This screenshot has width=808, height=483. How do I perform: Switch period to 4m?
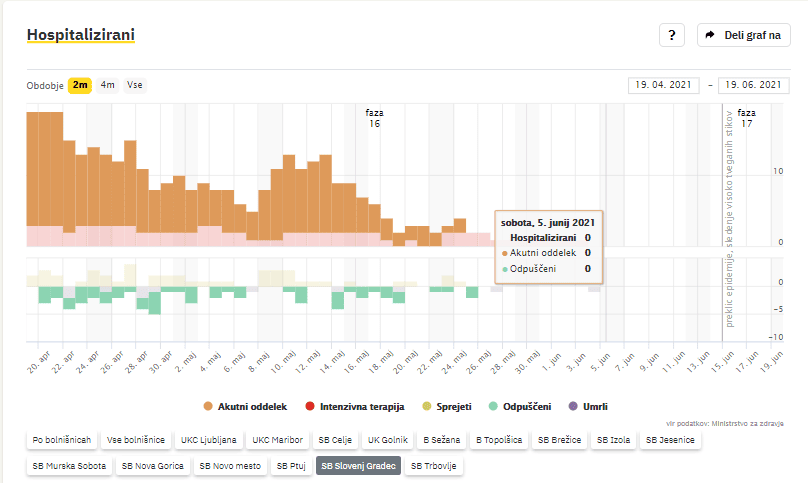click(107, 85)
